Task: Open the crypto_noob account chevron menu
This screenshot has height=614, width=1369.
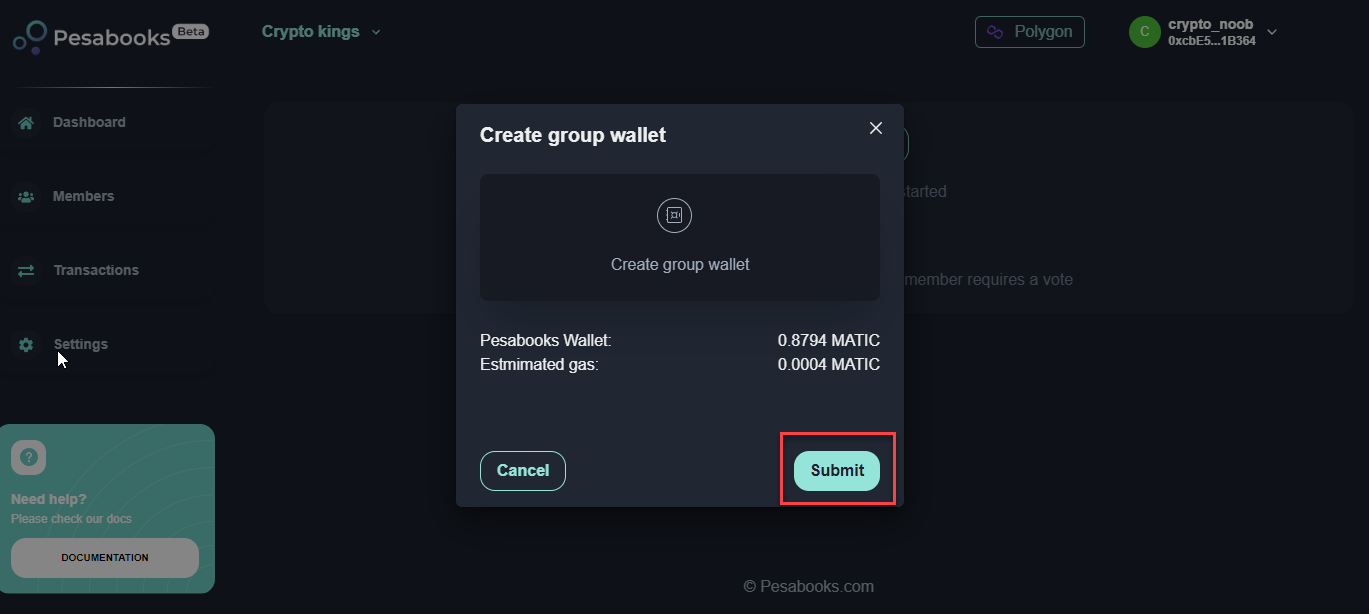Action: (1272, 32)
